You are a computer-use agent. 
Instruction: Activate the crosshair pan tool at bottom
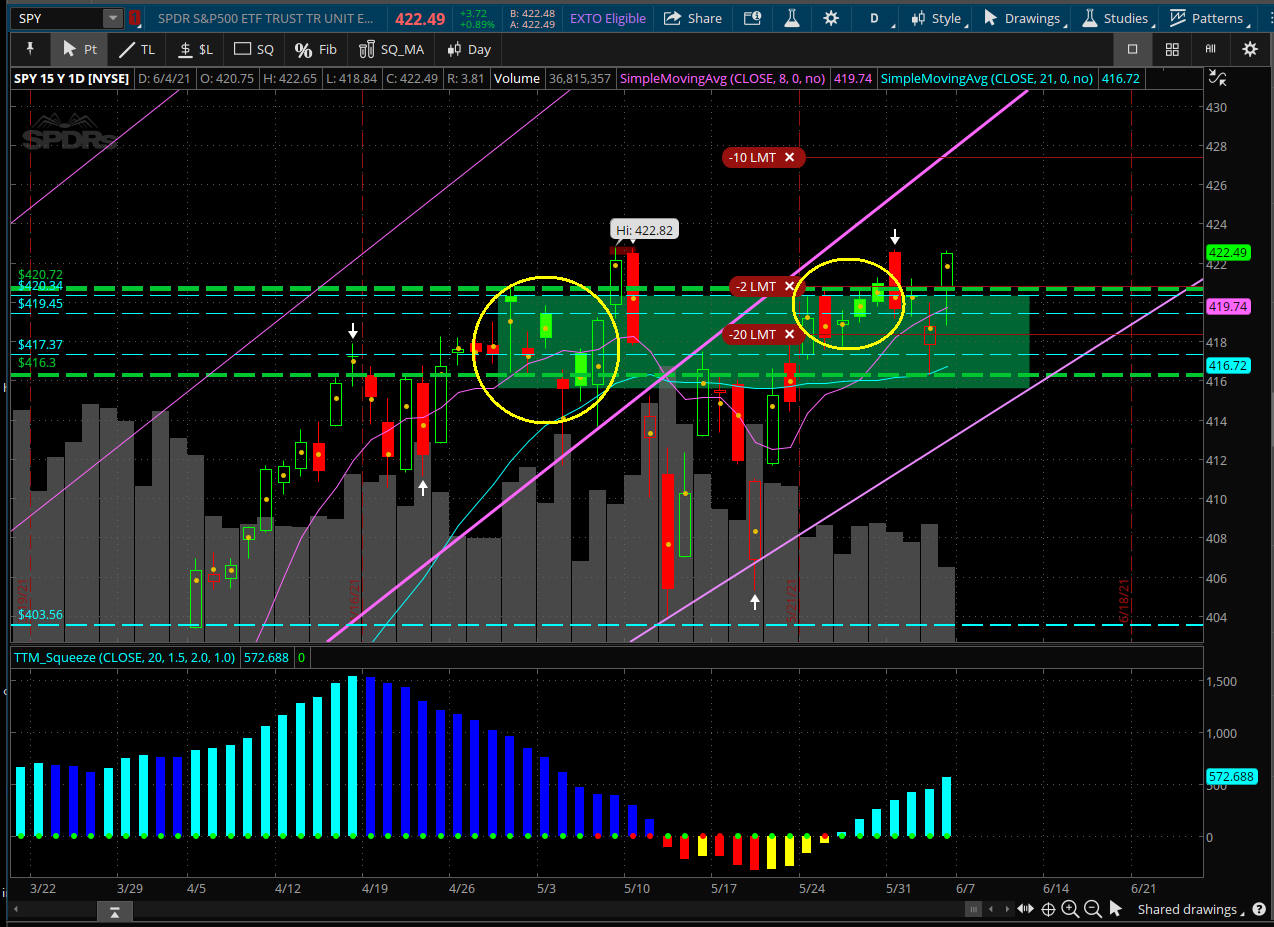point(1048,909)
